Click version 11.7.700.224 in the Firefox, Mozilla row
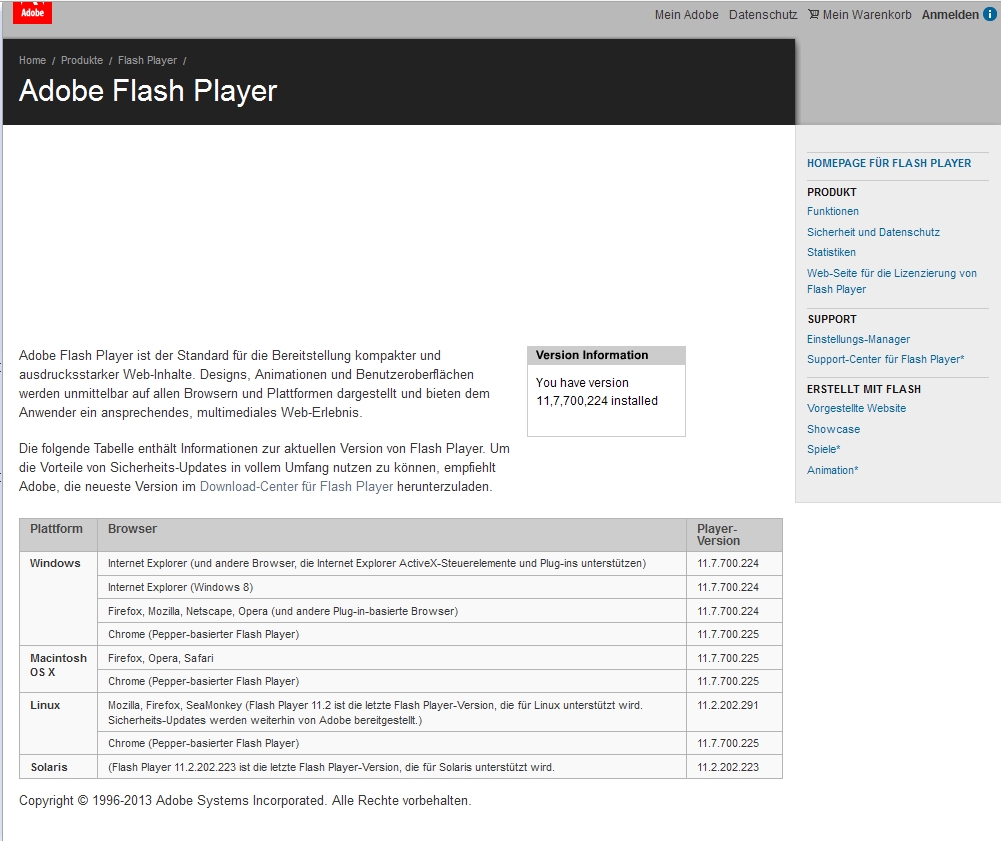The image size is (1001, 841). [728, 611]
